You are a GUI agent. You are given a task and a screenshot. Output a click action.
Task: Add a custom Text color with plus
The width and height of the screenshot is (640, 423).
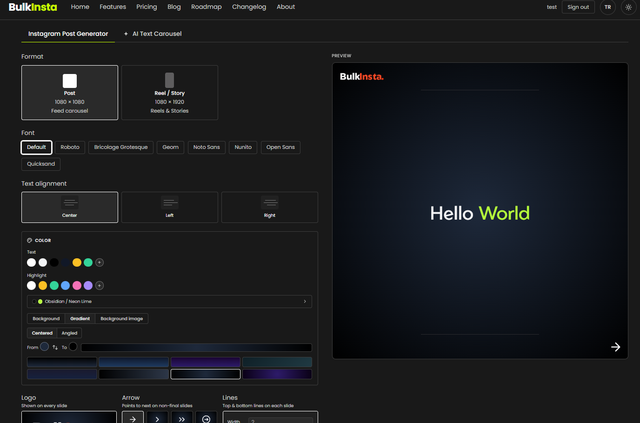99,263
